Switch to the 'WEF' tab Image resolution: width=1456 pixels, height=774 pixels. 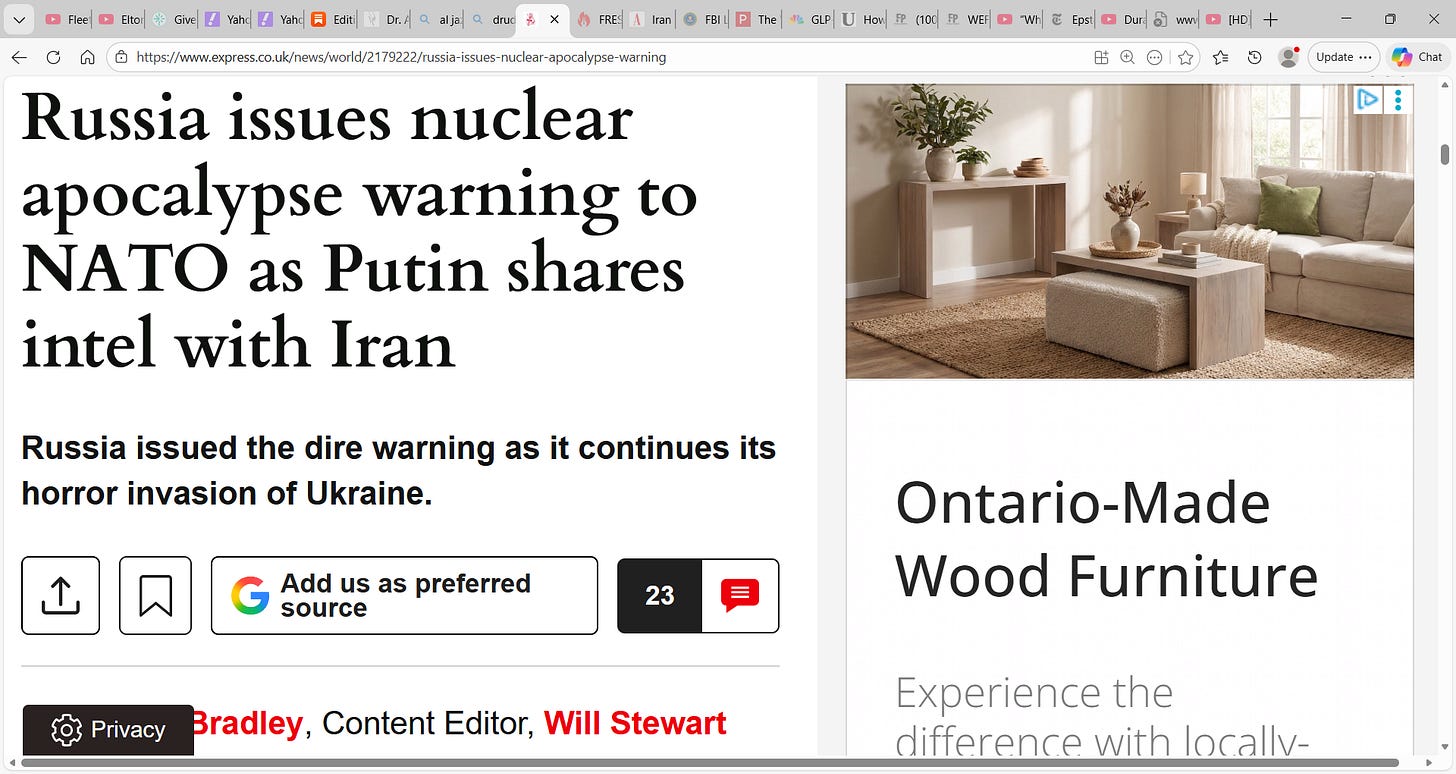(969, 19)
